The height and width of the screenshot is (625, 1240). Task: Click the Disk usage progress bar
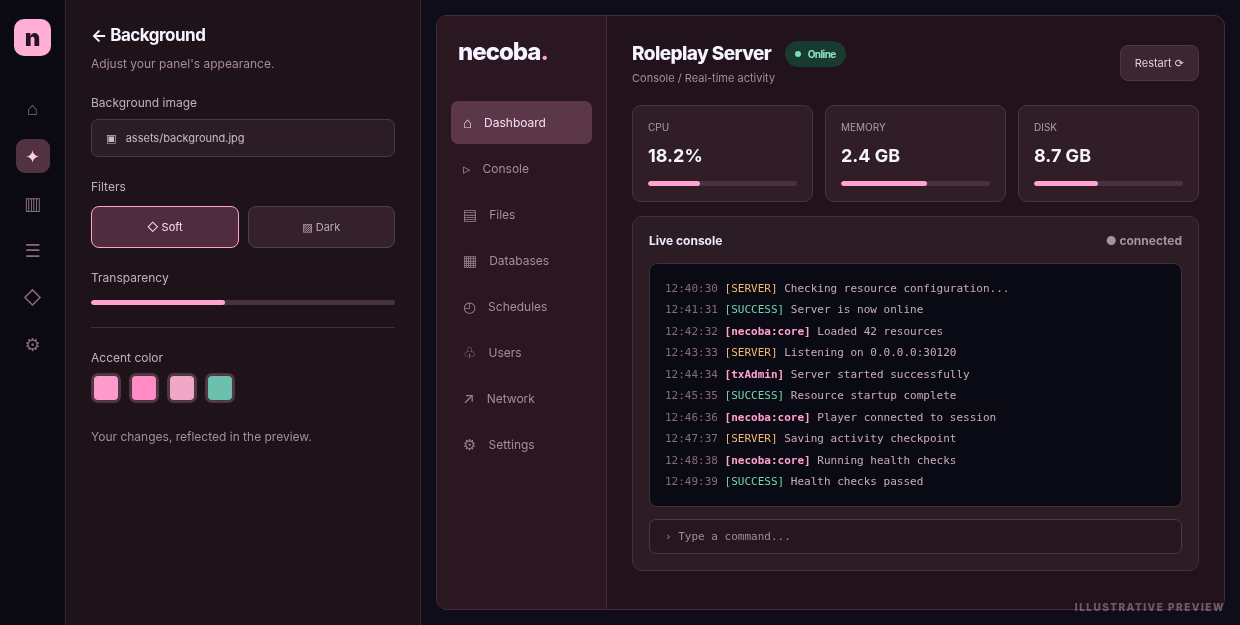pos(1108,184)
